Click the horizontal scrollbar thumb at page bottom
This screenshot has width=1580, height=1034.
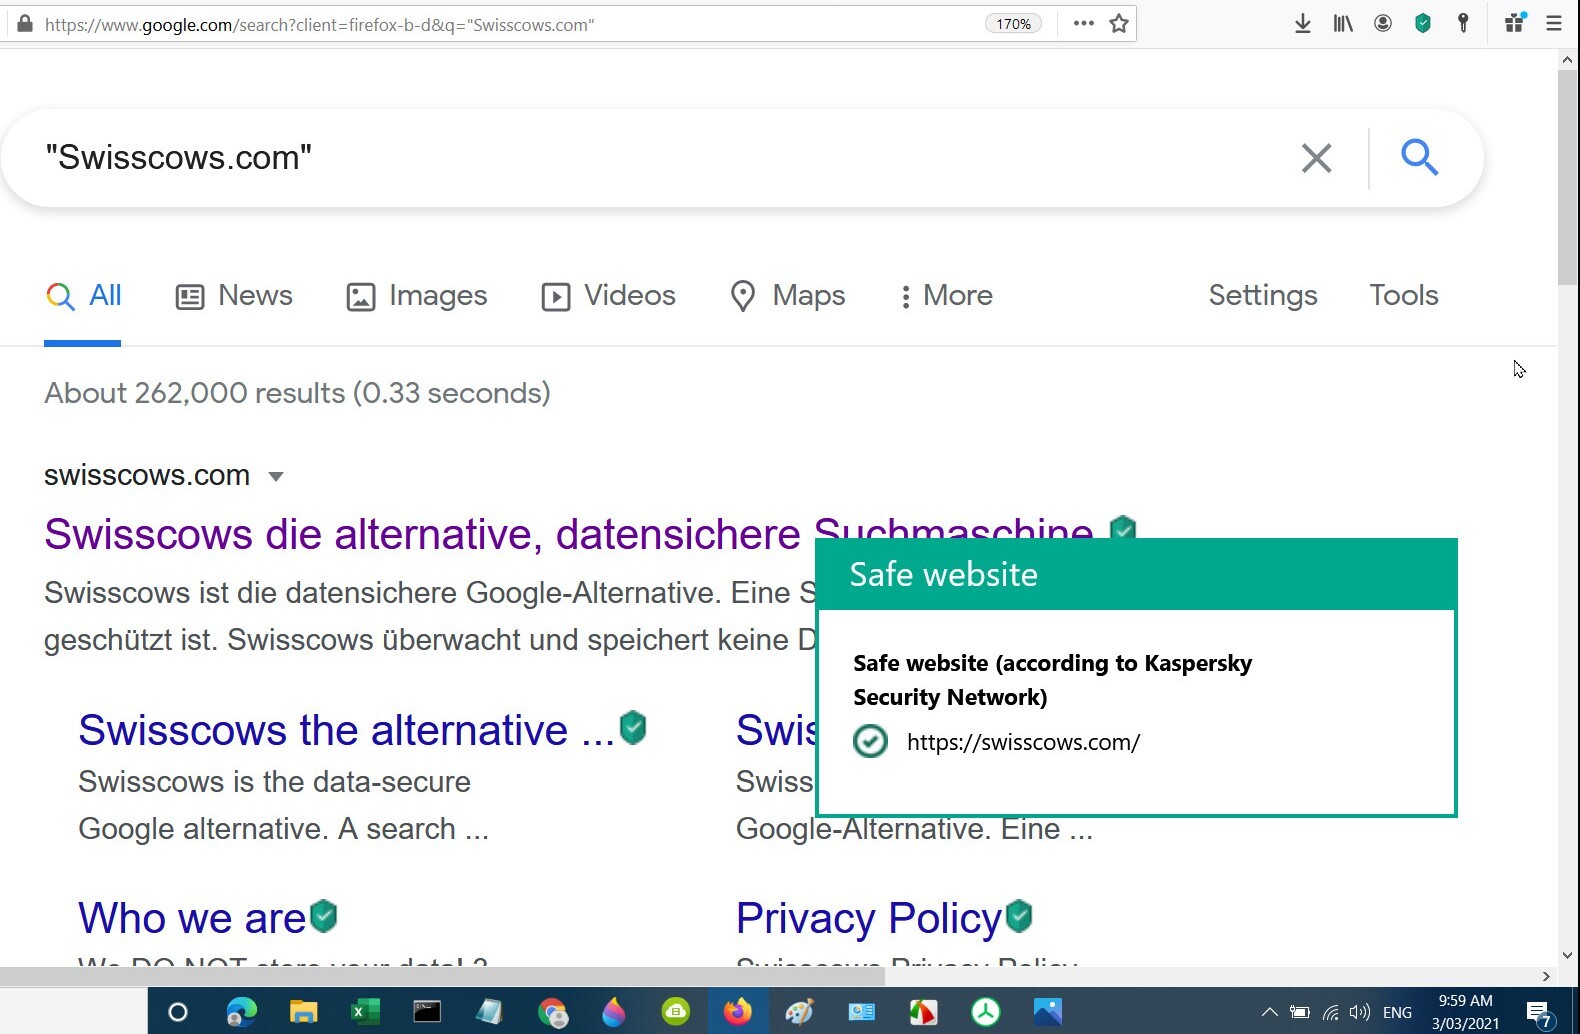[442, 975]
